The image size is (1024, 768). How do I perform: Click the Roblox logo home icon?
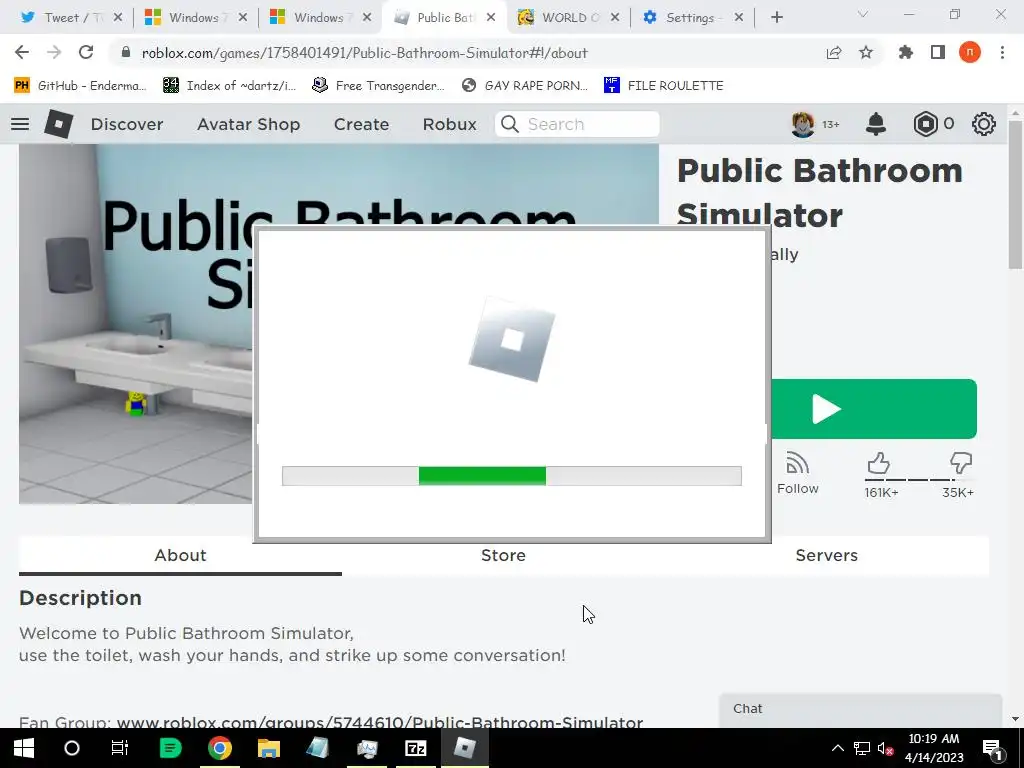tap(58, 124)
